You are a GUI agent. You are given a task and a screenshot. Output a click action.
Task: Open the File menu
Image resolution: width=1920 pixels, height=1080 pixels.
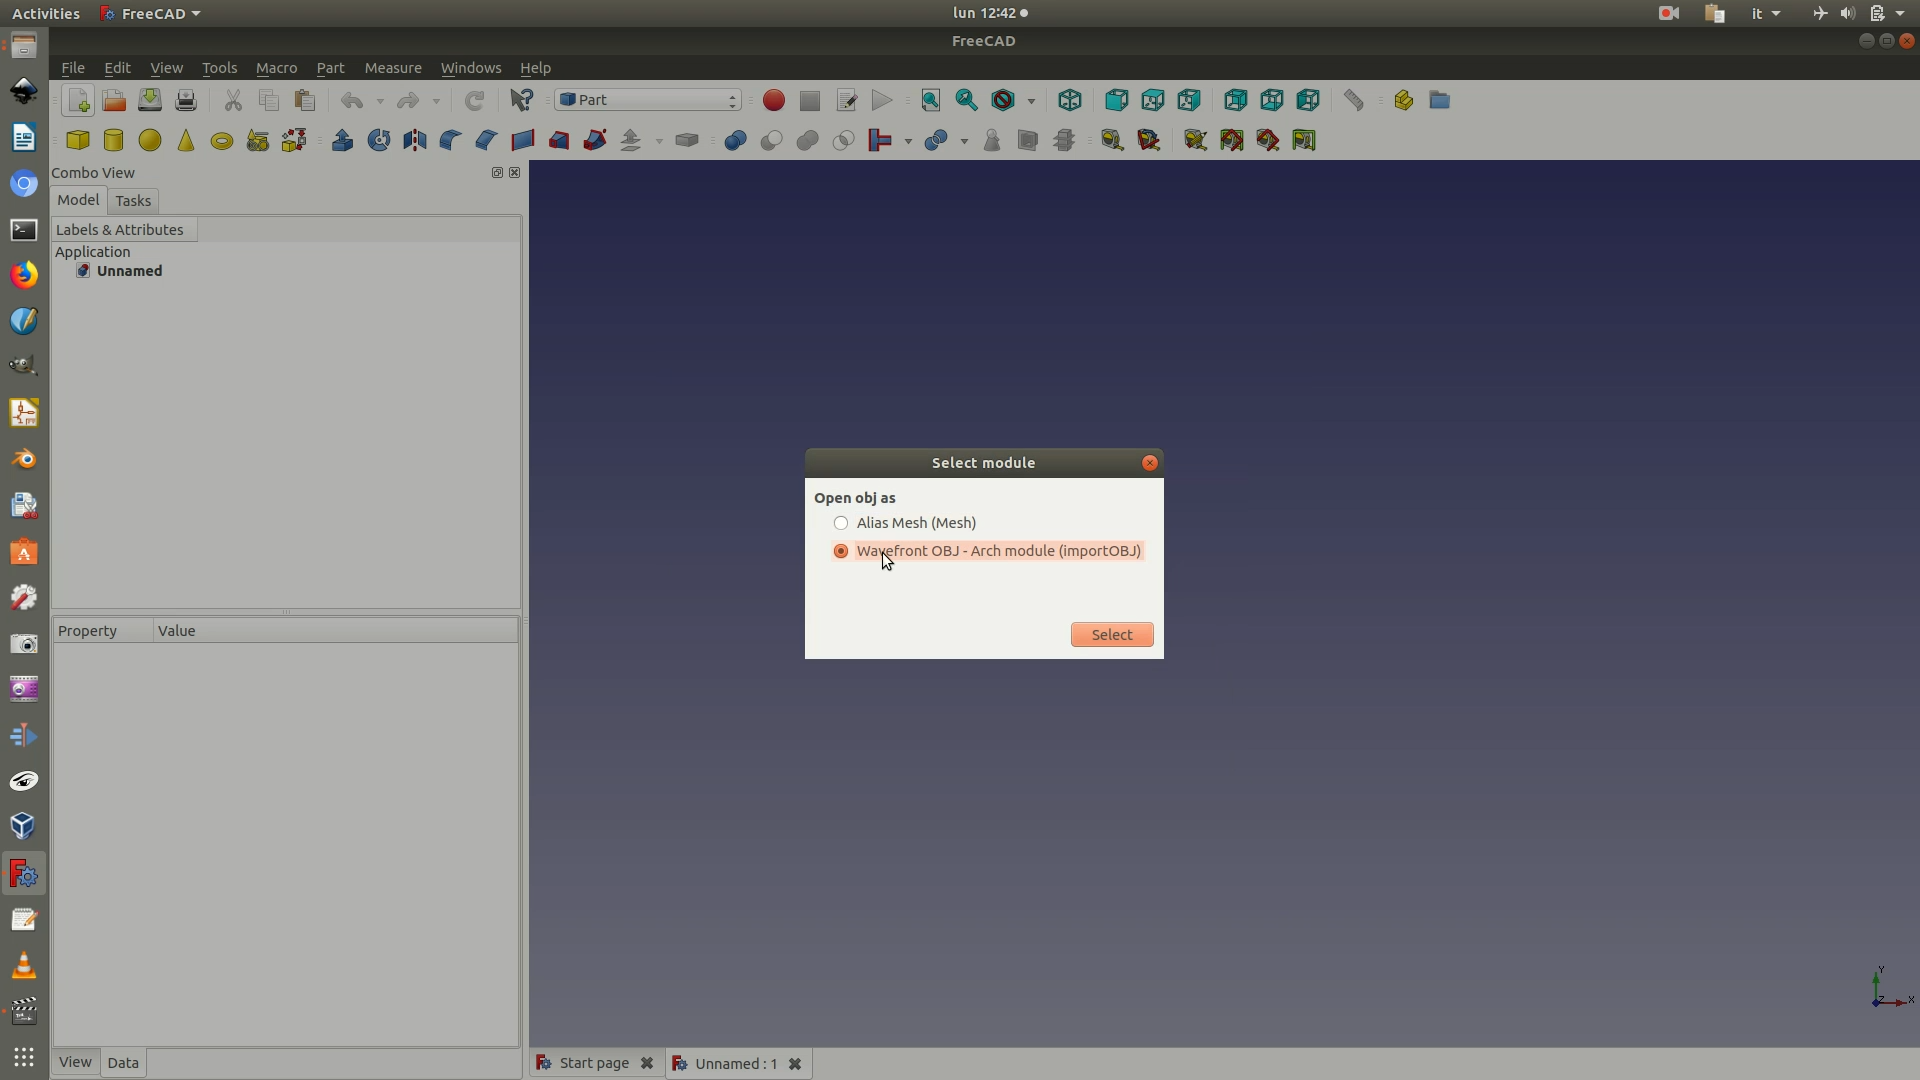pos(73,68)
